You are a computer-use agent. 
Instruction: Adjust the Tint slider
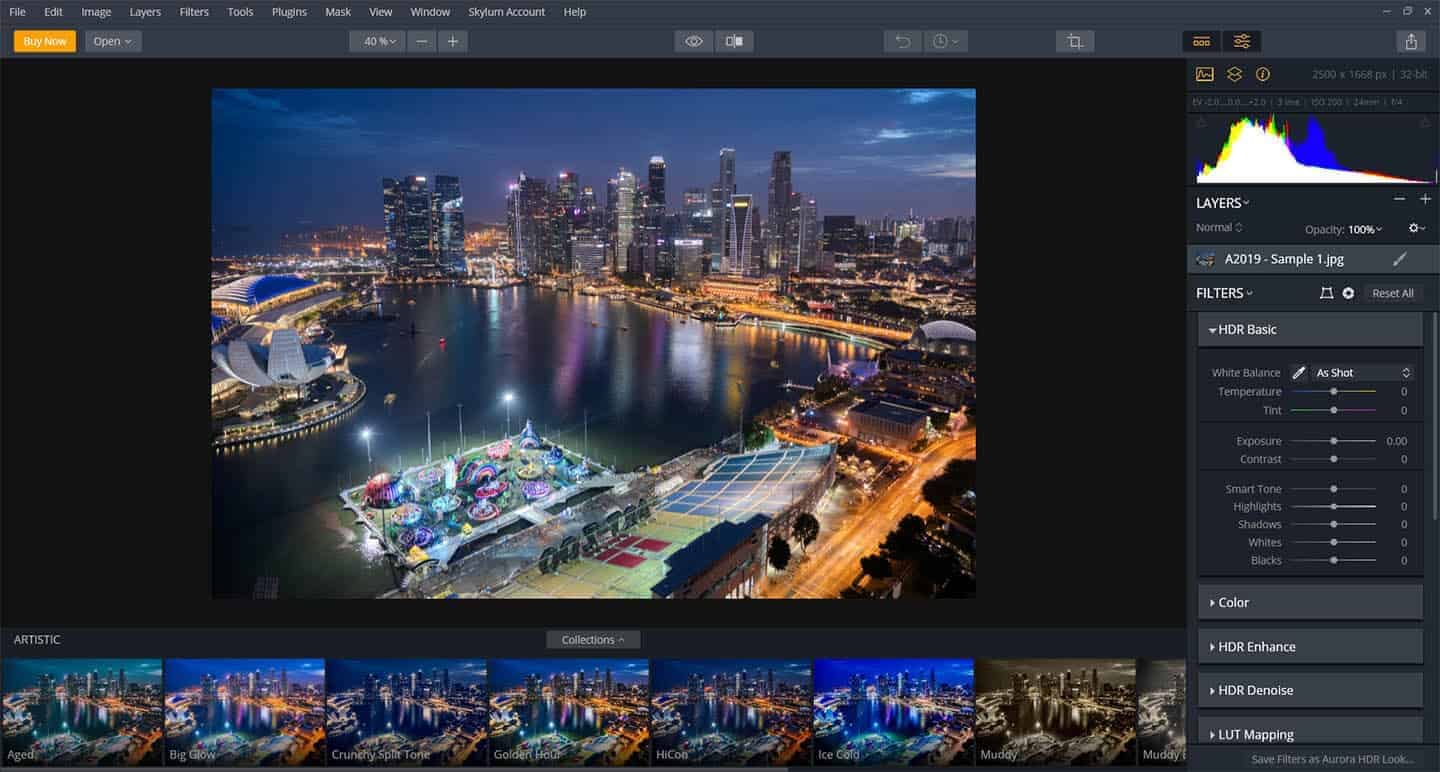1333,410
